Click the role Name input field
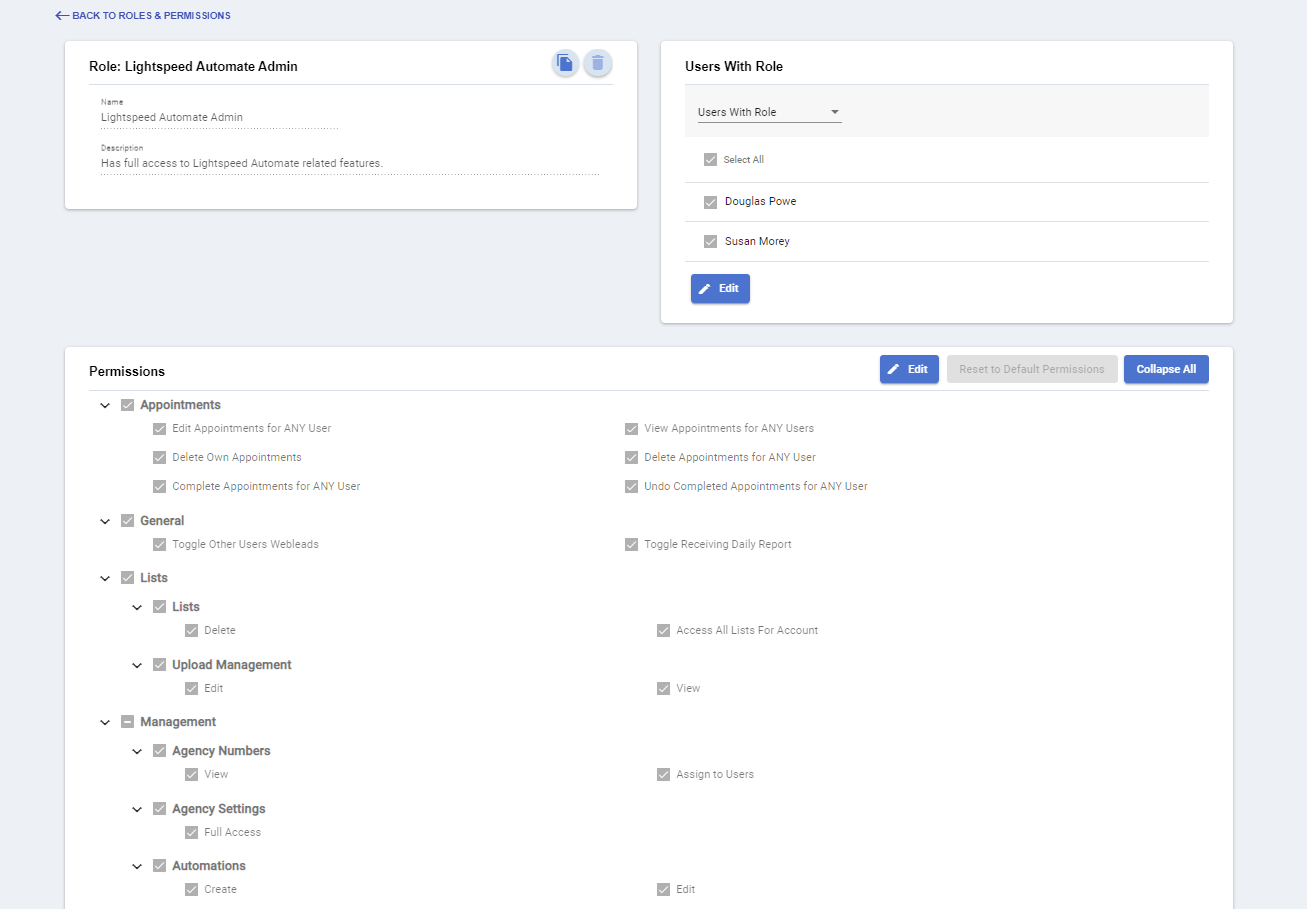Viewport: 1307px width, 909px height. tap(219, 118)
